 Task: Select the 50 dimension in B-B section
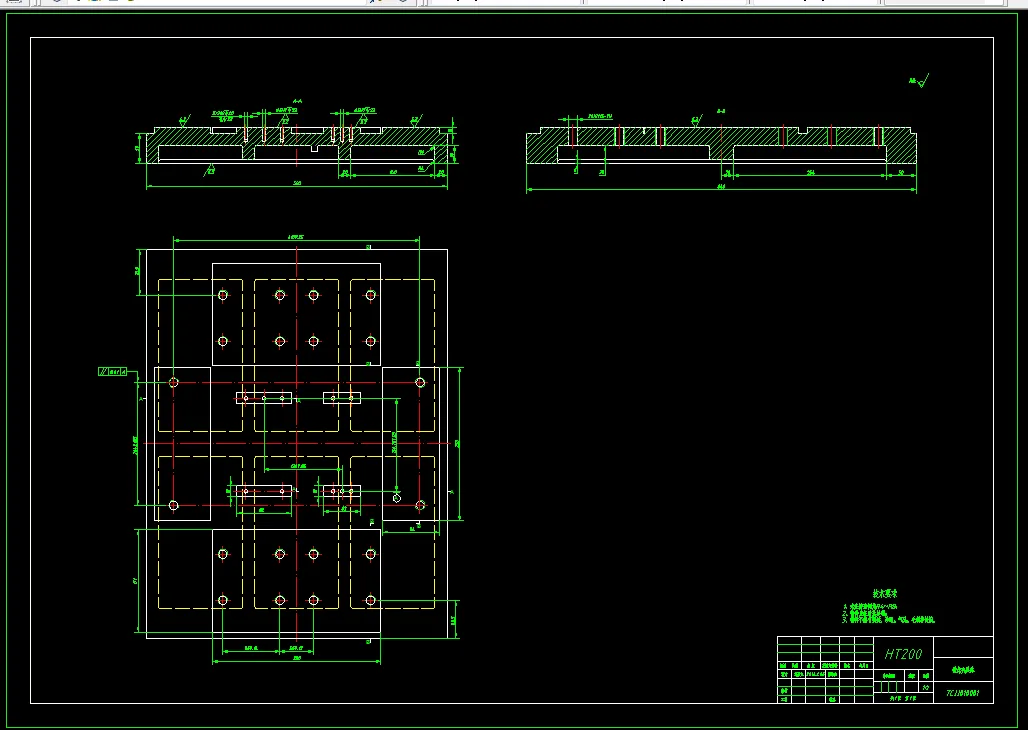(901, 172)
